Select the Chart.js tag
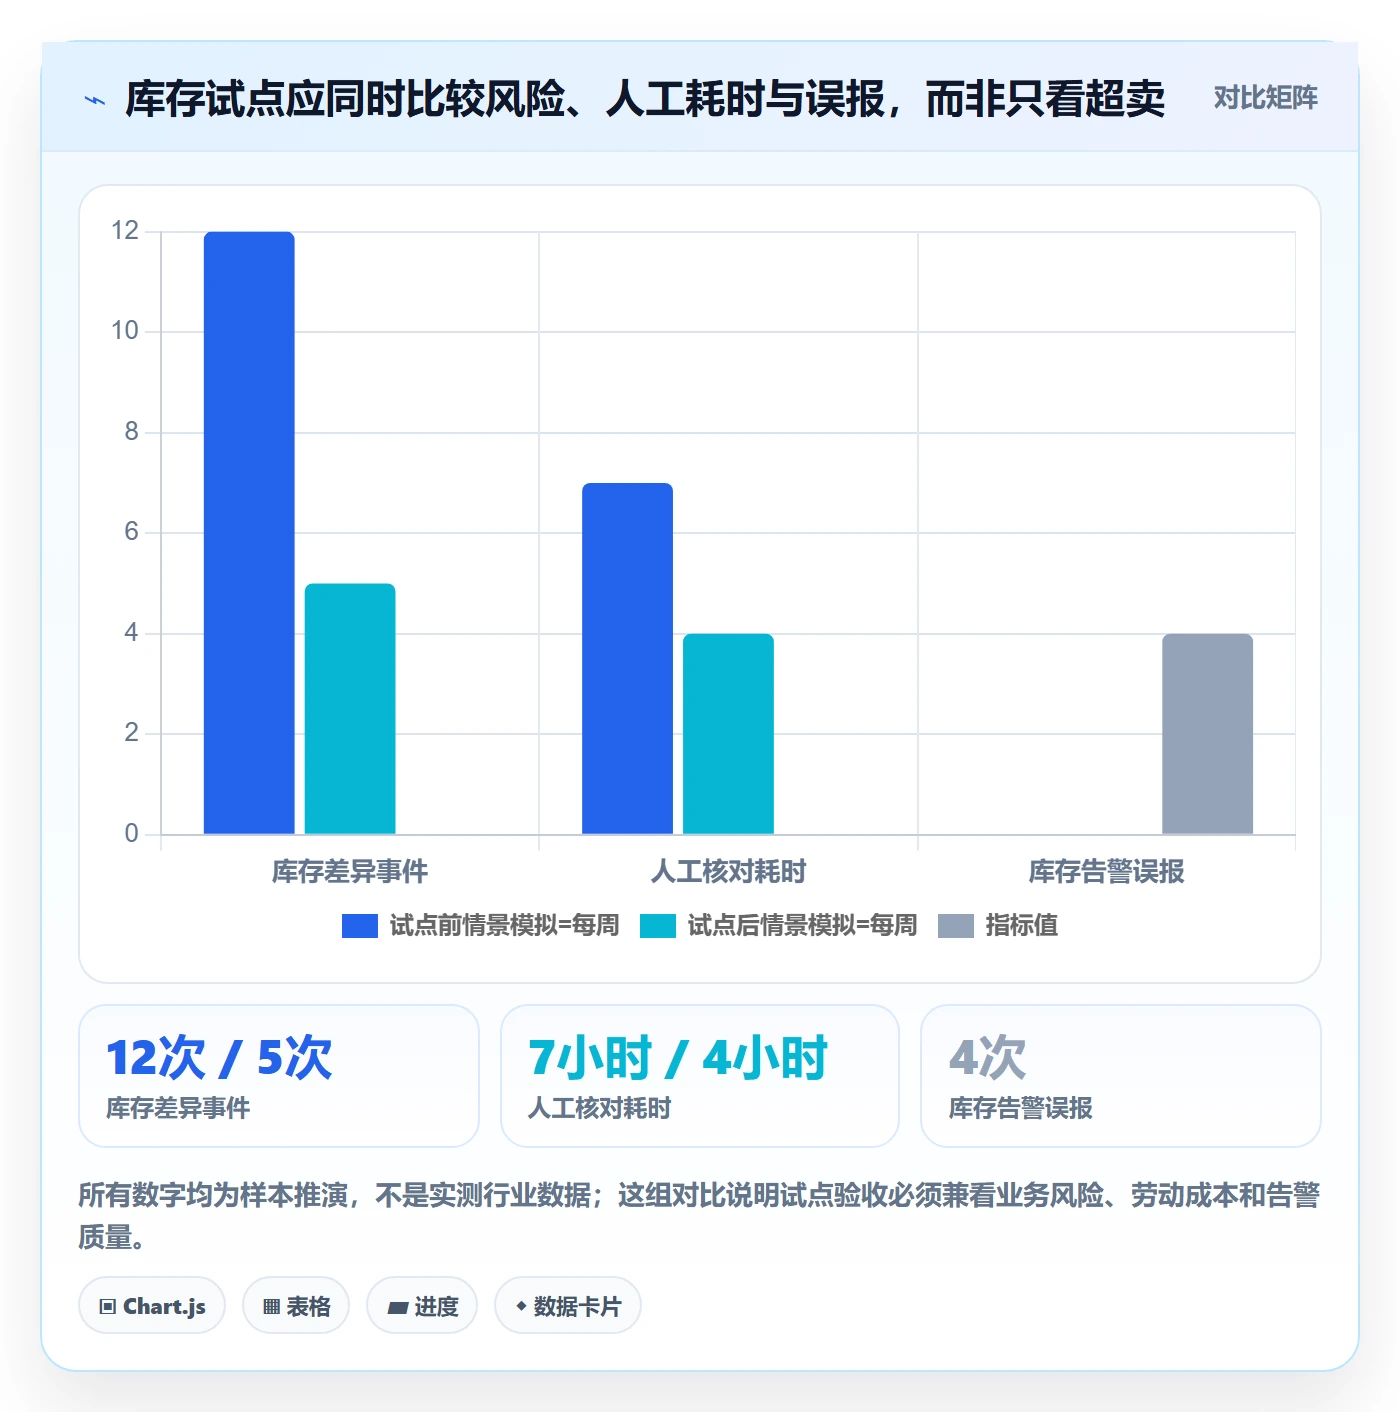This screenshot has width=1400, height=1412. 152,1306
